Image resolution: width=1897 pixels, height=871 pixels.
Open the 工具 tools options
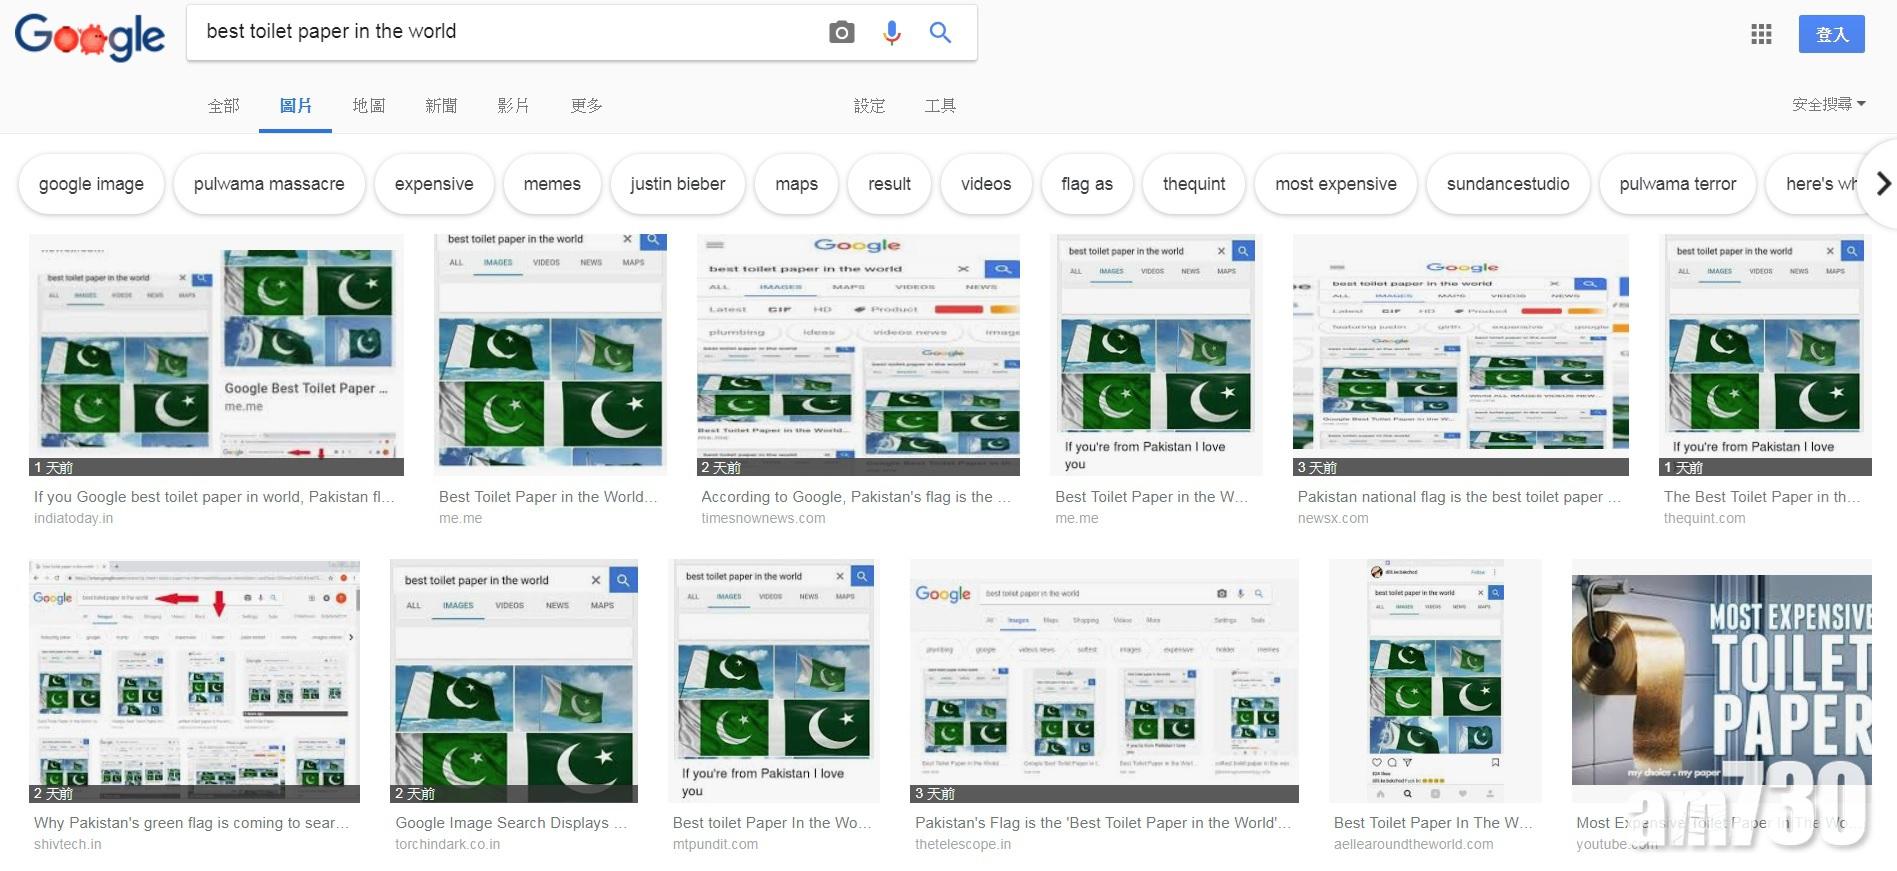pos(939,105)
